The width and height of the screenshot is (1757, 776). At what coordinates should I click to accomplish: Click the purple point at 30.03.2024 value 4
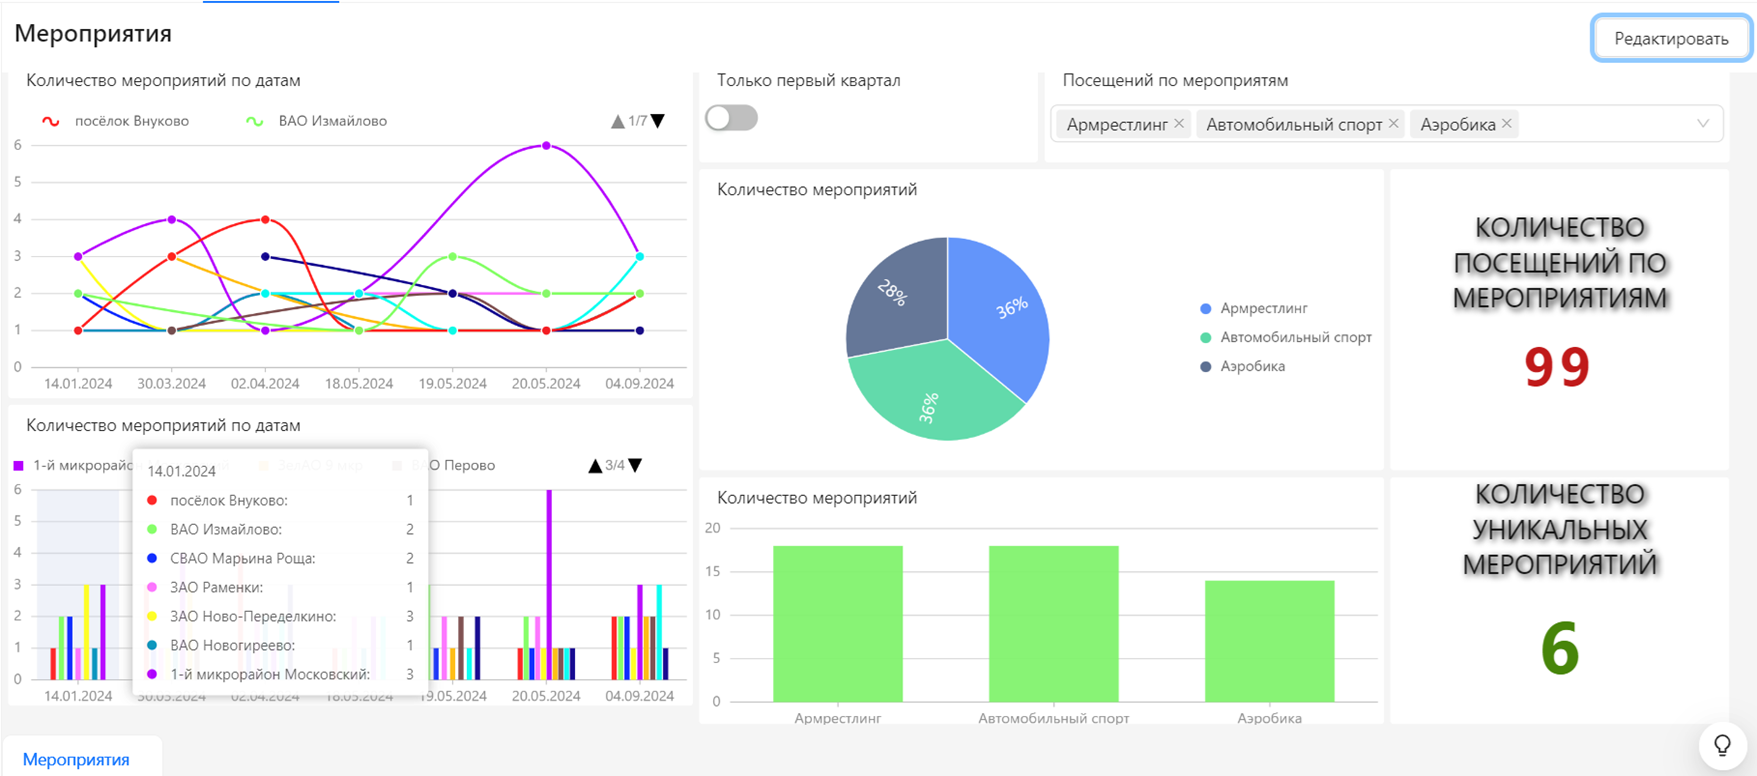172,219
